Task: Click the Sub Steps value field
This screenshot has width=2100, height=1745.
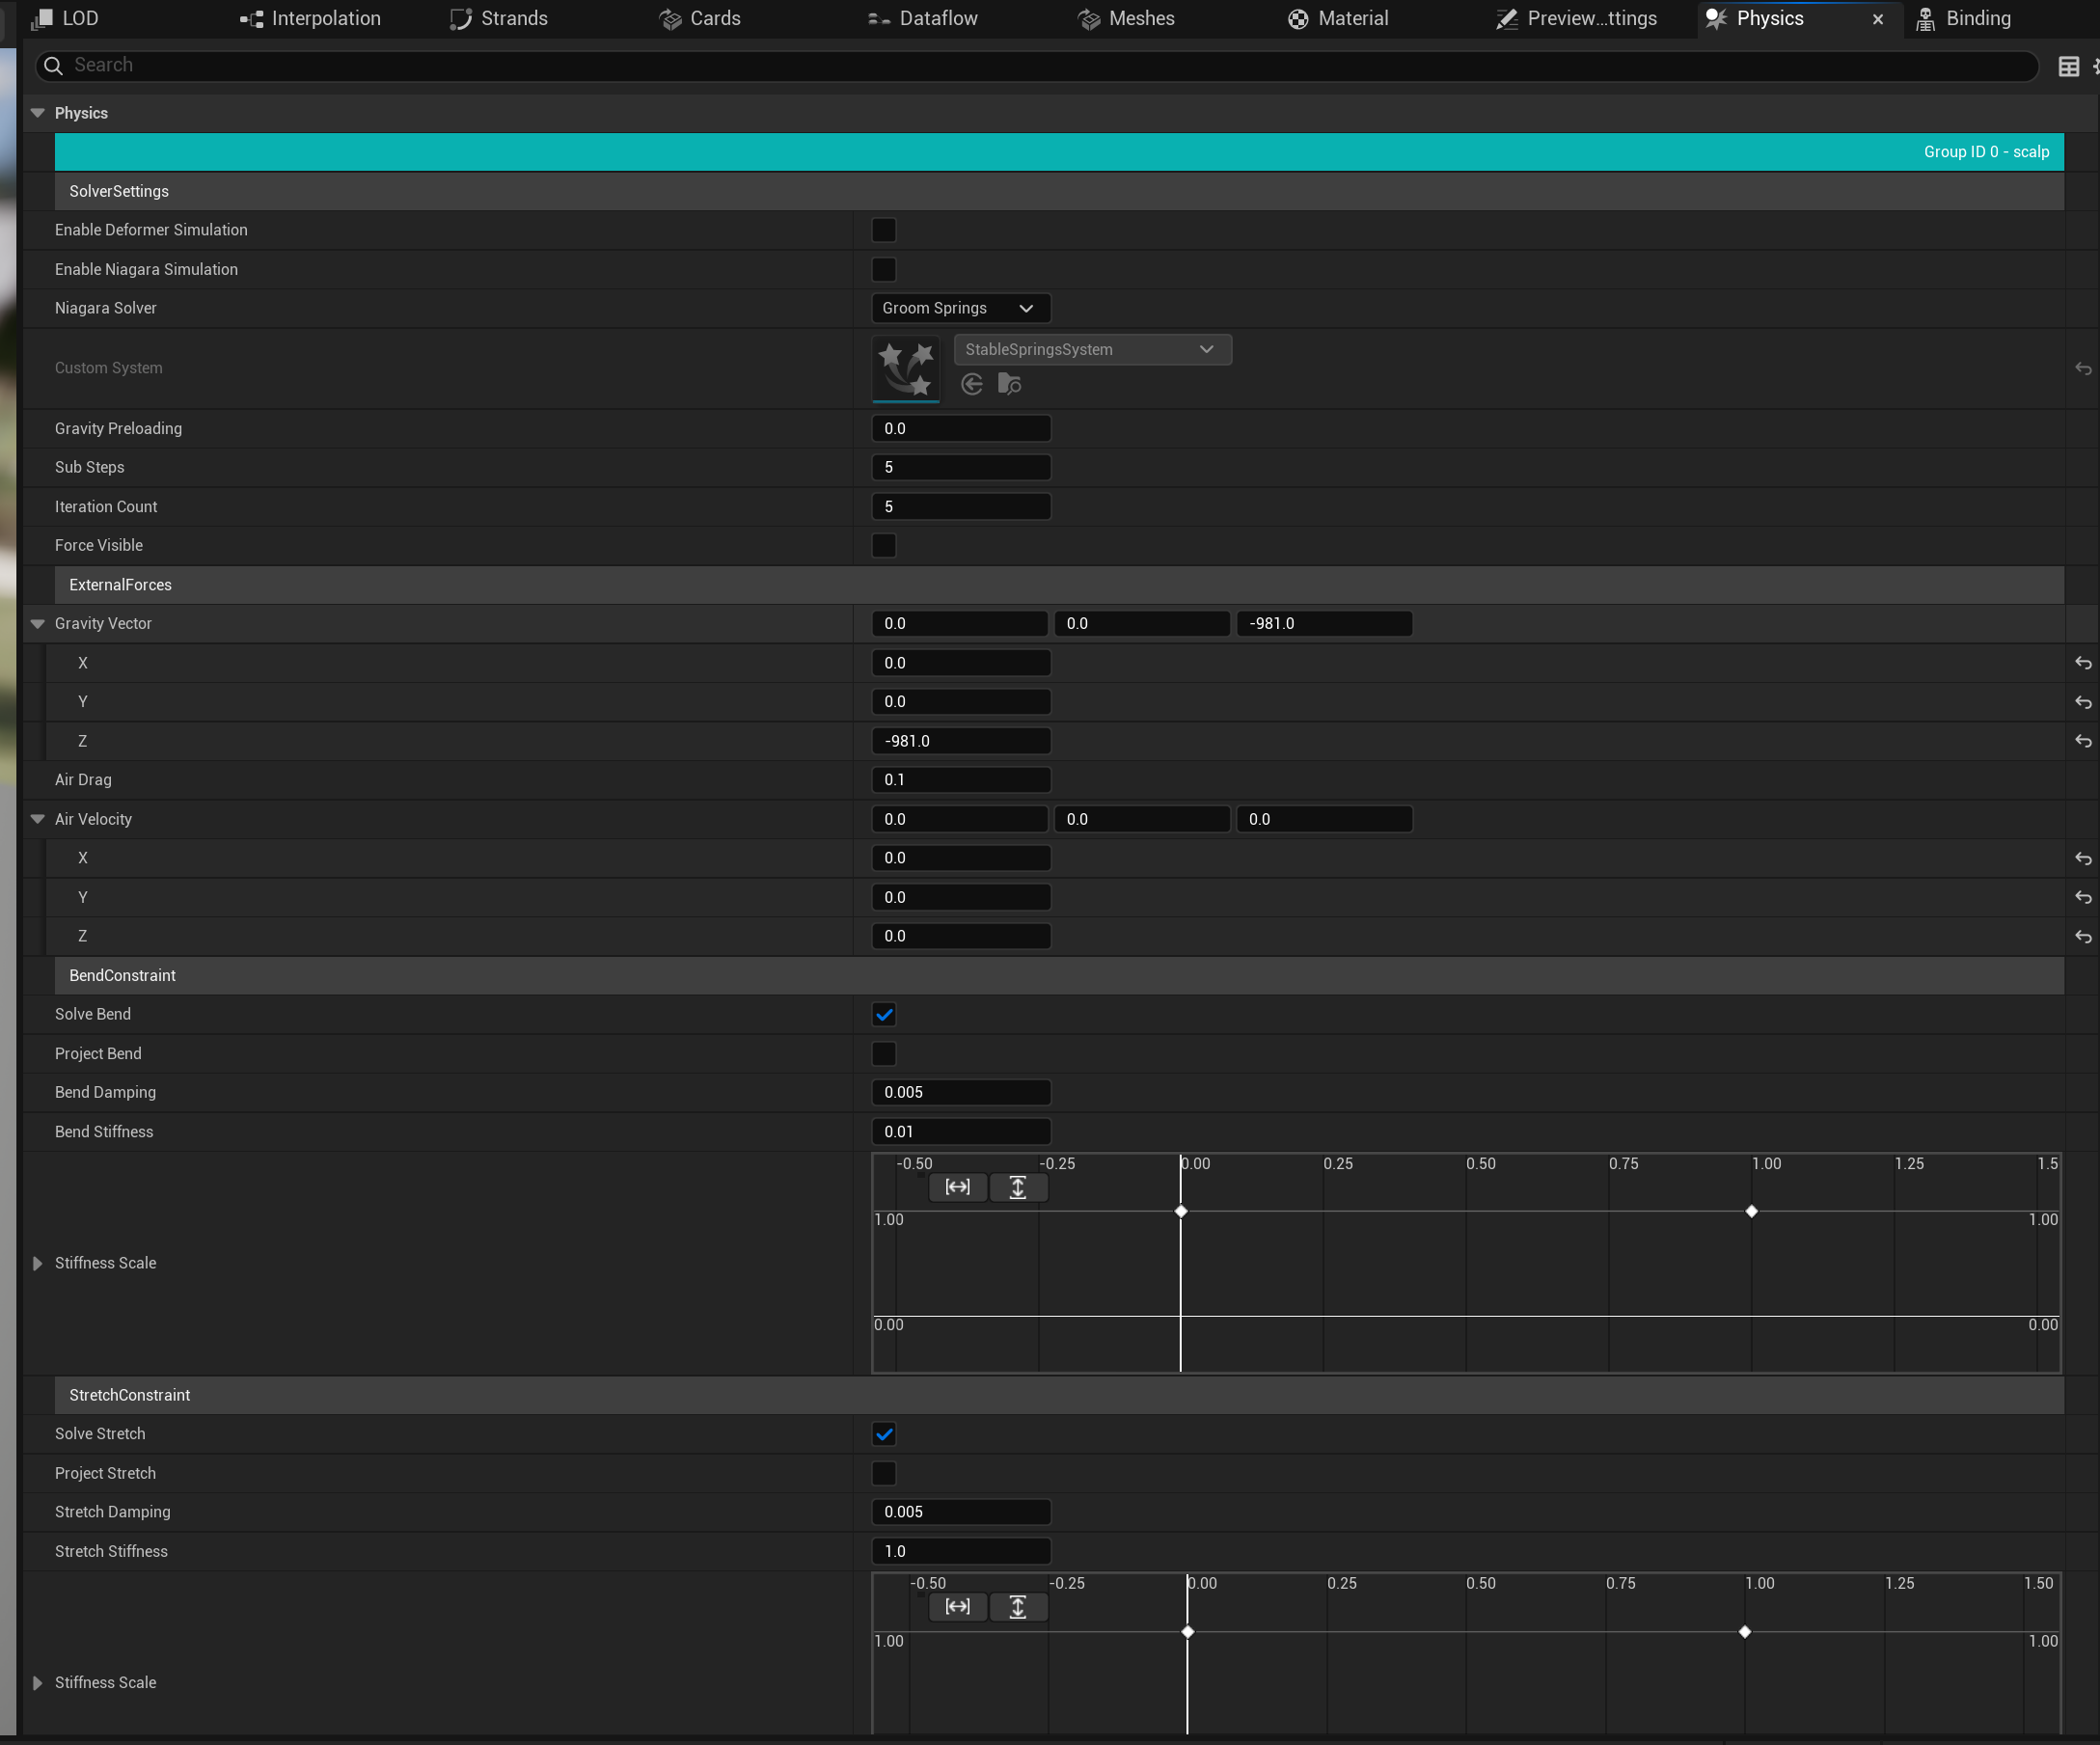Action: (961, 467)
